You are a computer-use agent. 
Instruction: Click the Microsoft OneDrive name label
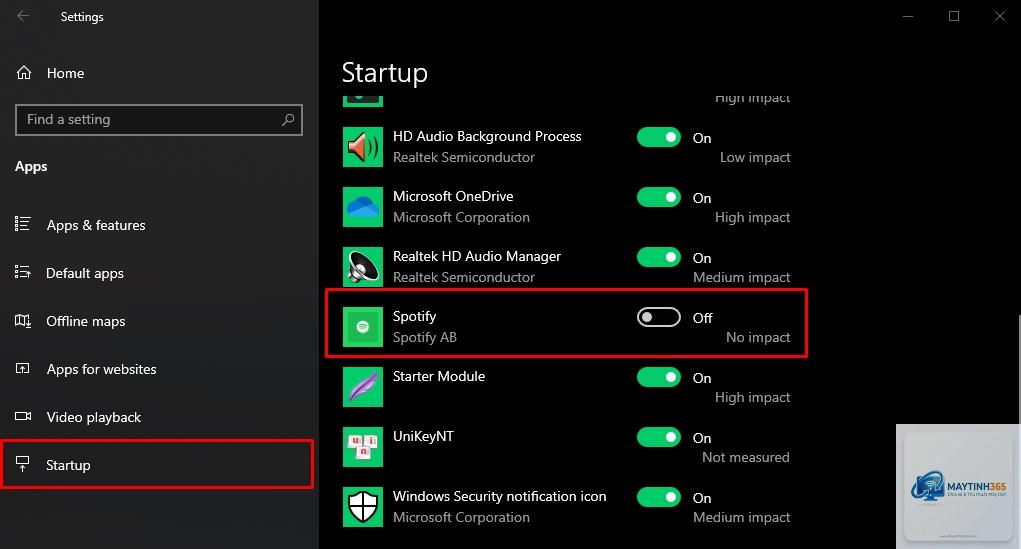point(453,196)
